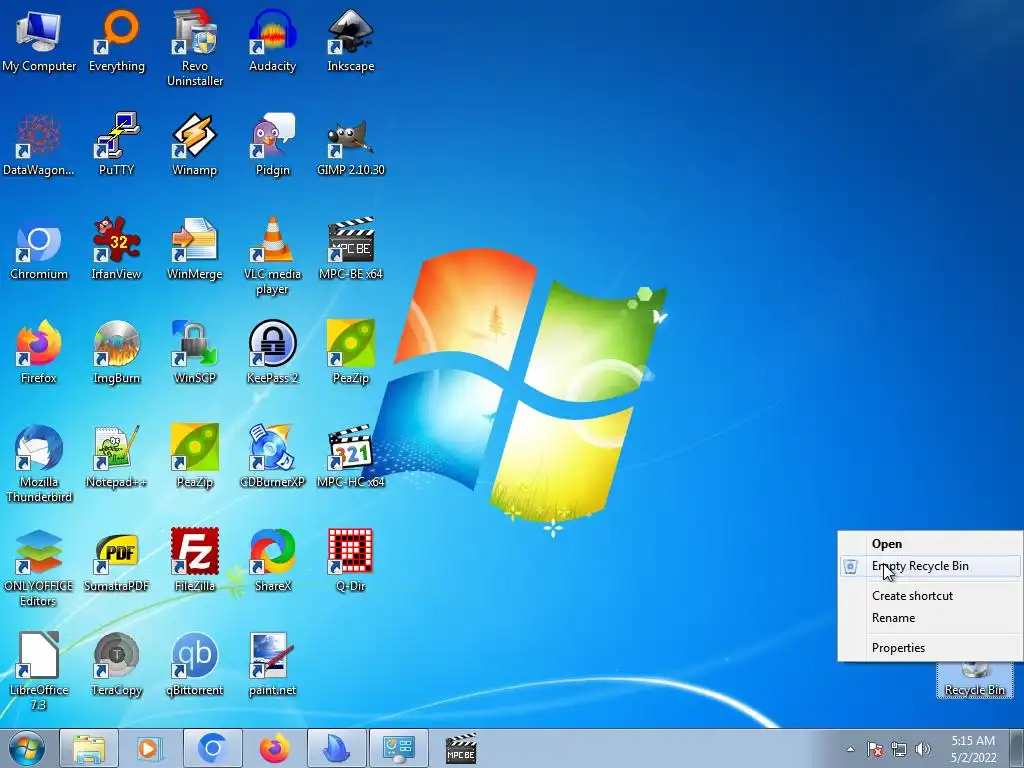Select the IrfanView icon
This screenshot has height=768, width=1024.
[x=117, y=248]
